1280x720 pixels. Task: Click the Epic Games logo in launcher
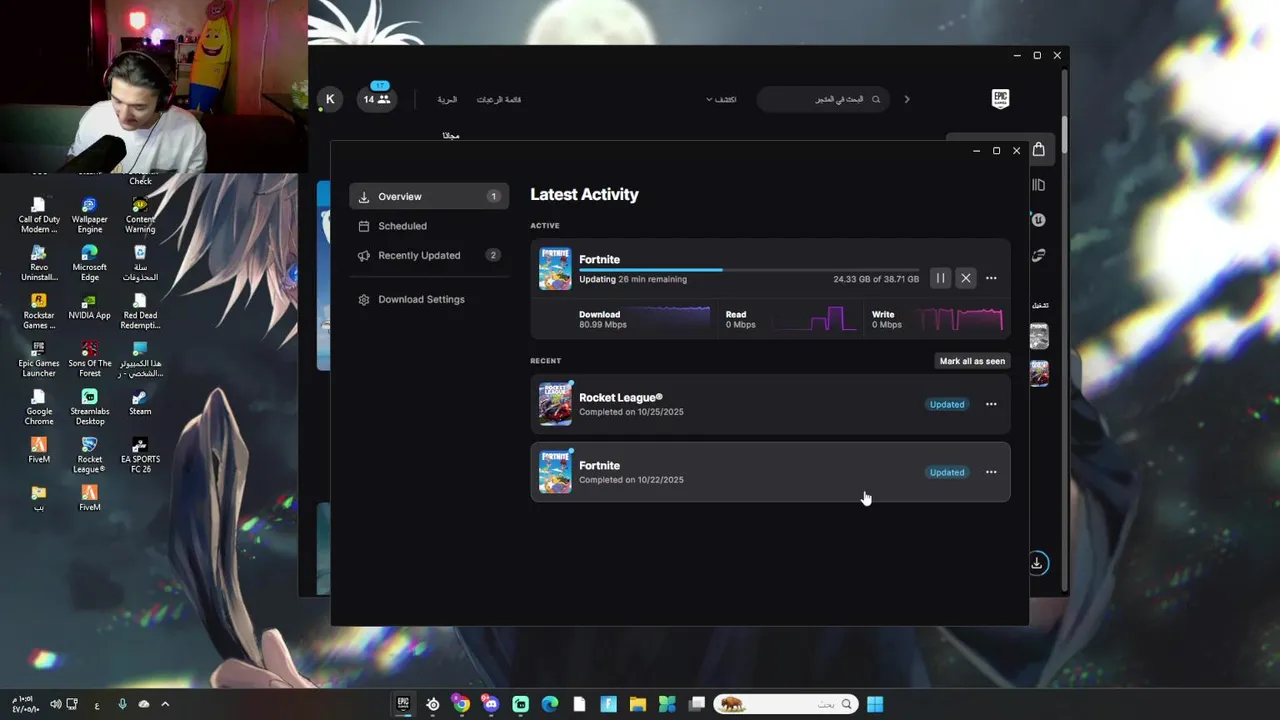pyautogui.click(x=1000, y=99)
